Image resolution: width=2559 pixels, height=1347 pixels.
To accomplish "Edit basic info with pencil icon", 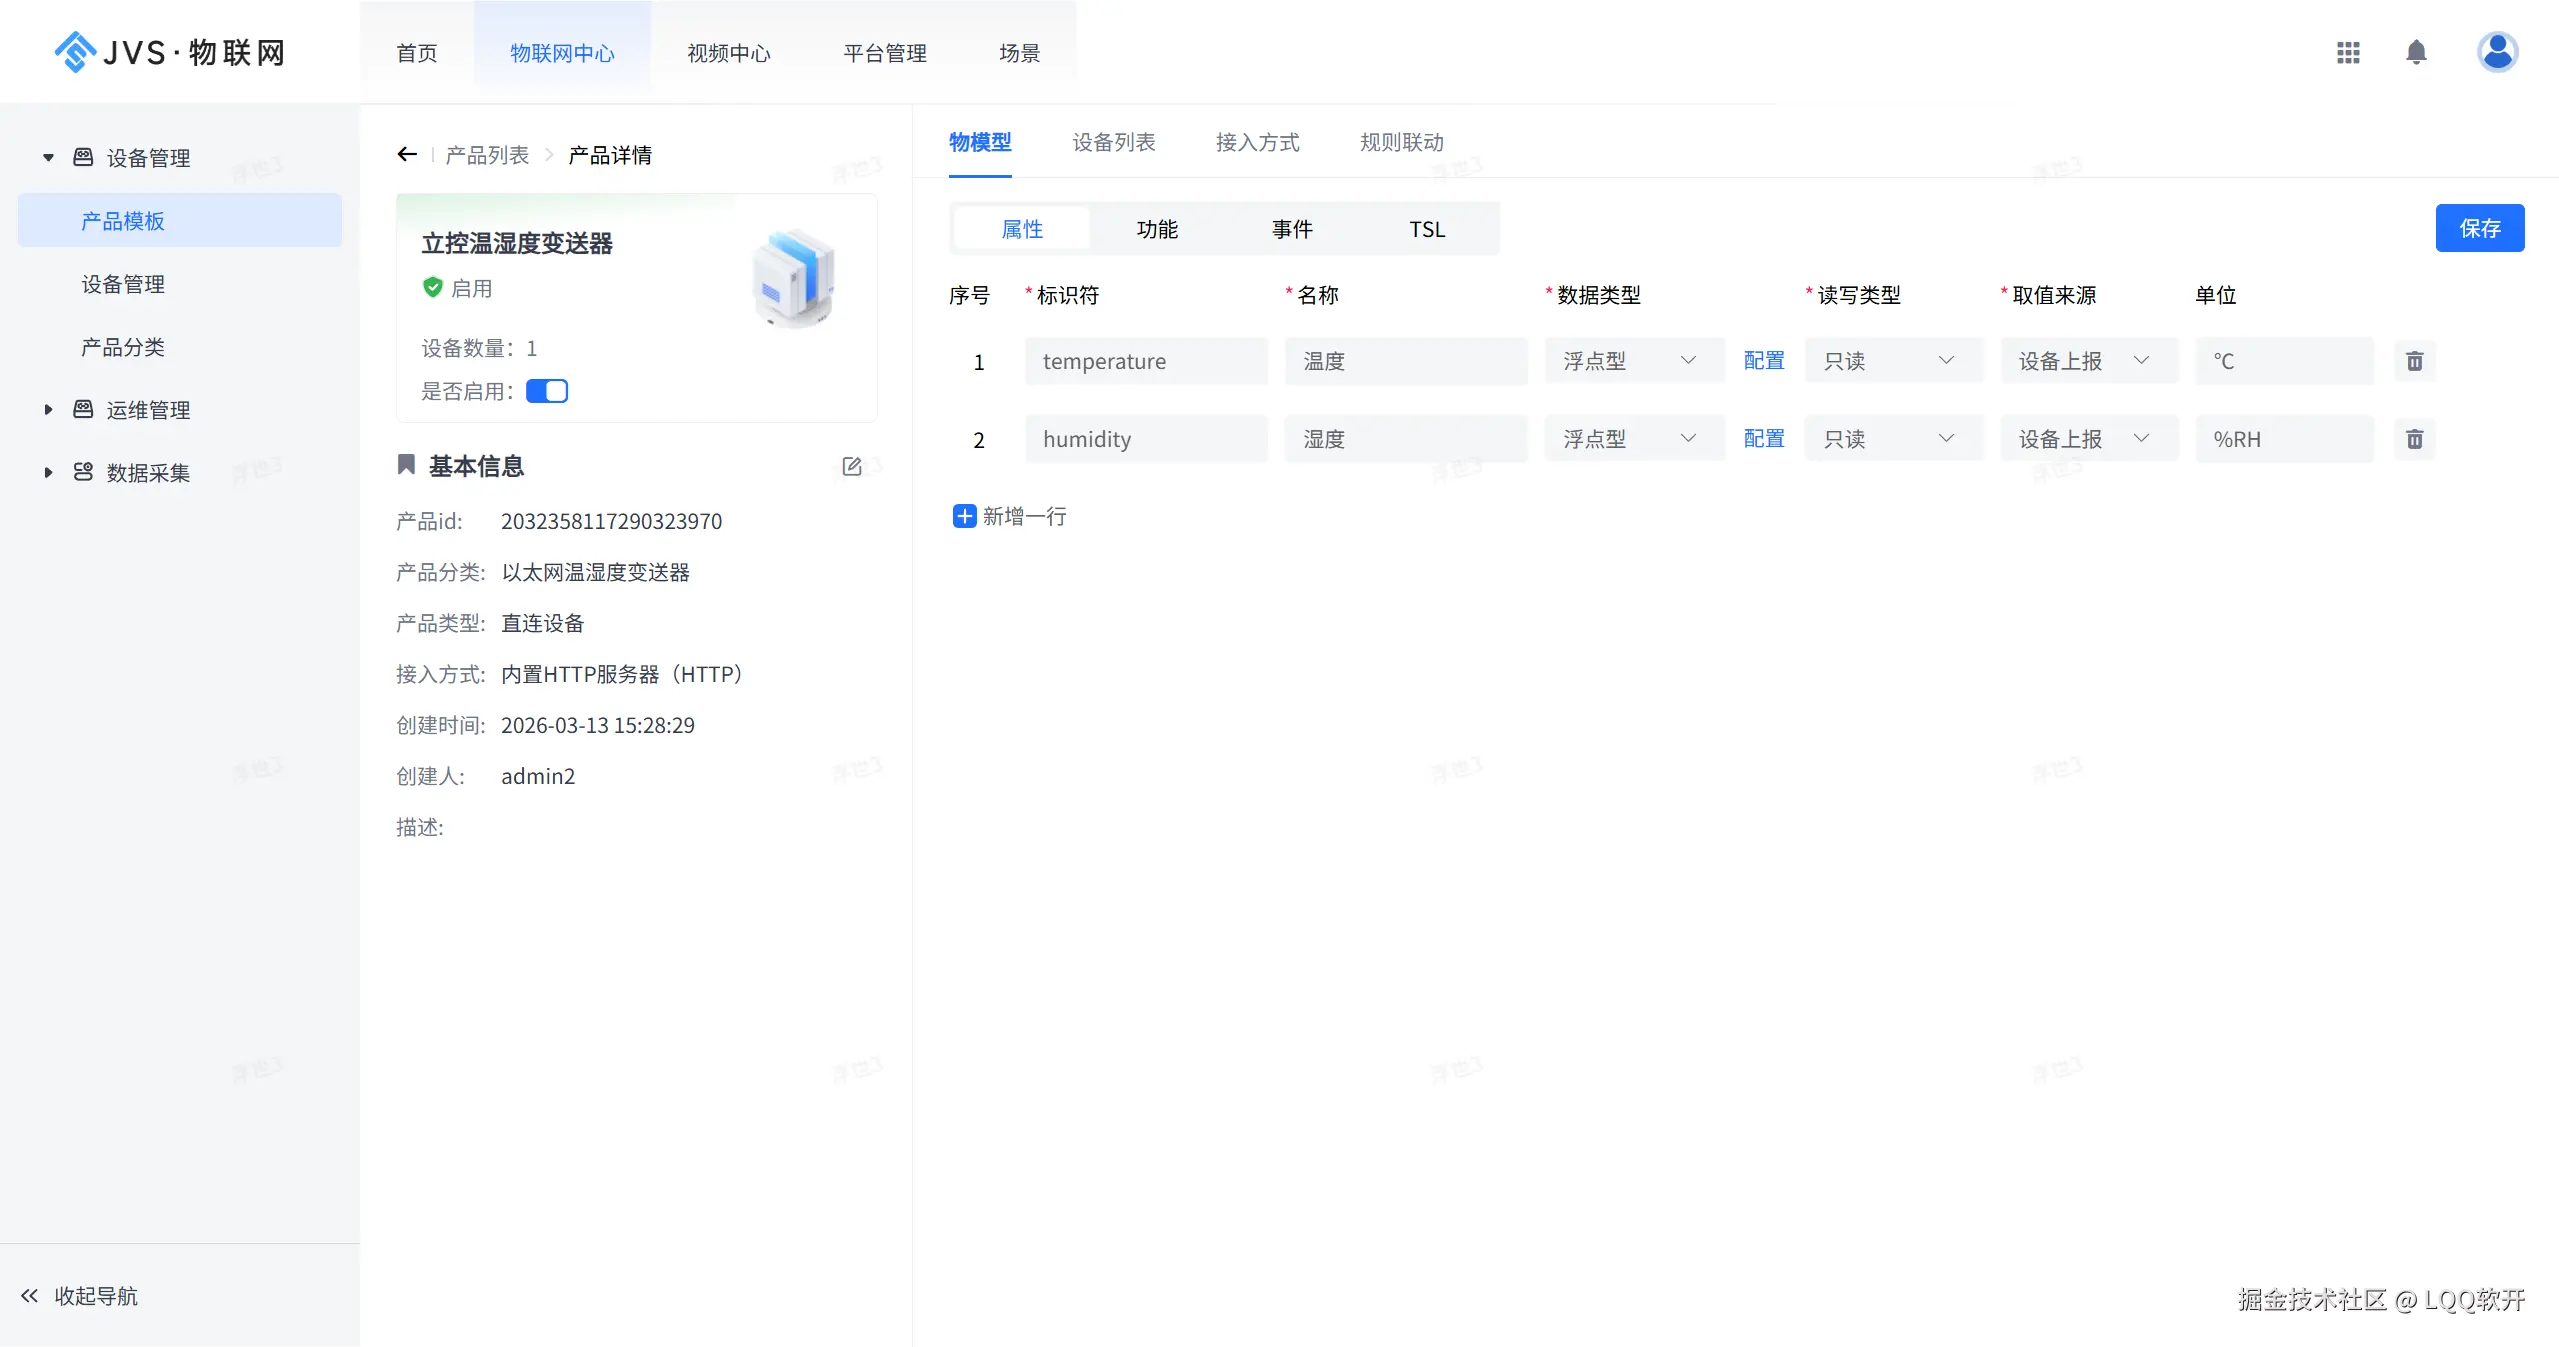I will [x=851, y=466].
